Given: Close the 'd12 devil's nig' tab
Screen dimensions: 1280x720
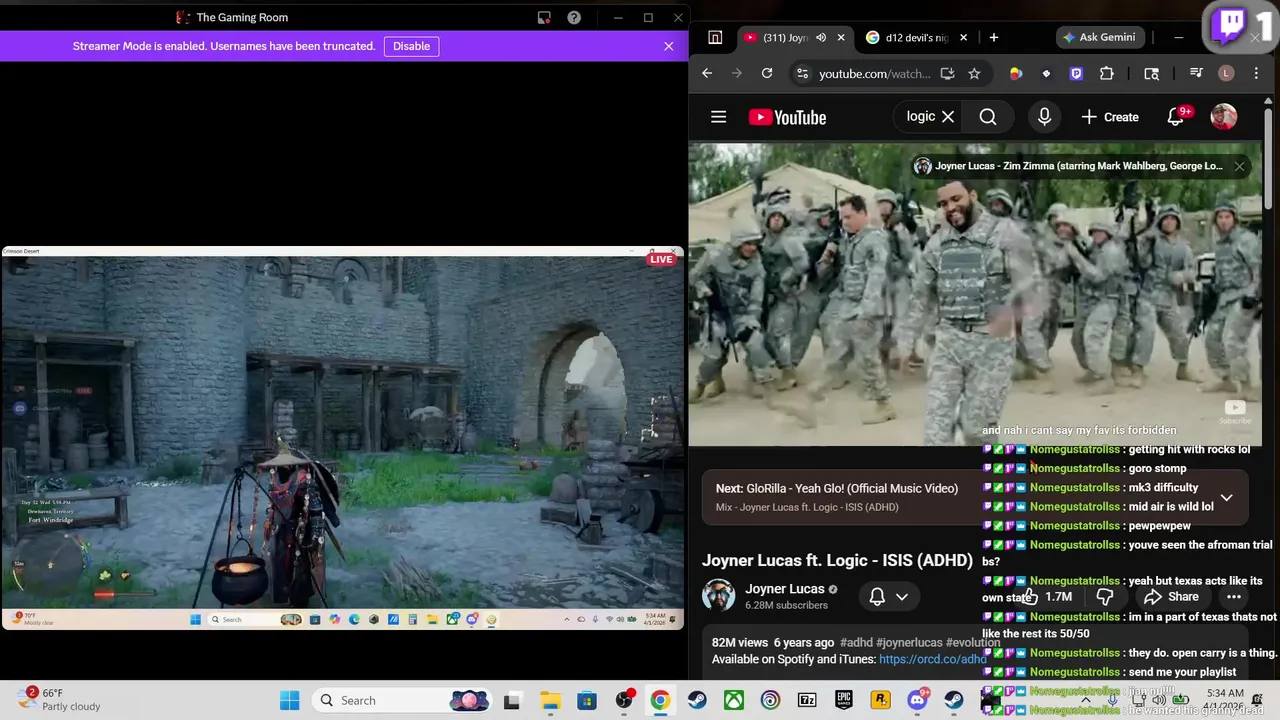Looking at the screenshot, I should (x=963, y=37).
